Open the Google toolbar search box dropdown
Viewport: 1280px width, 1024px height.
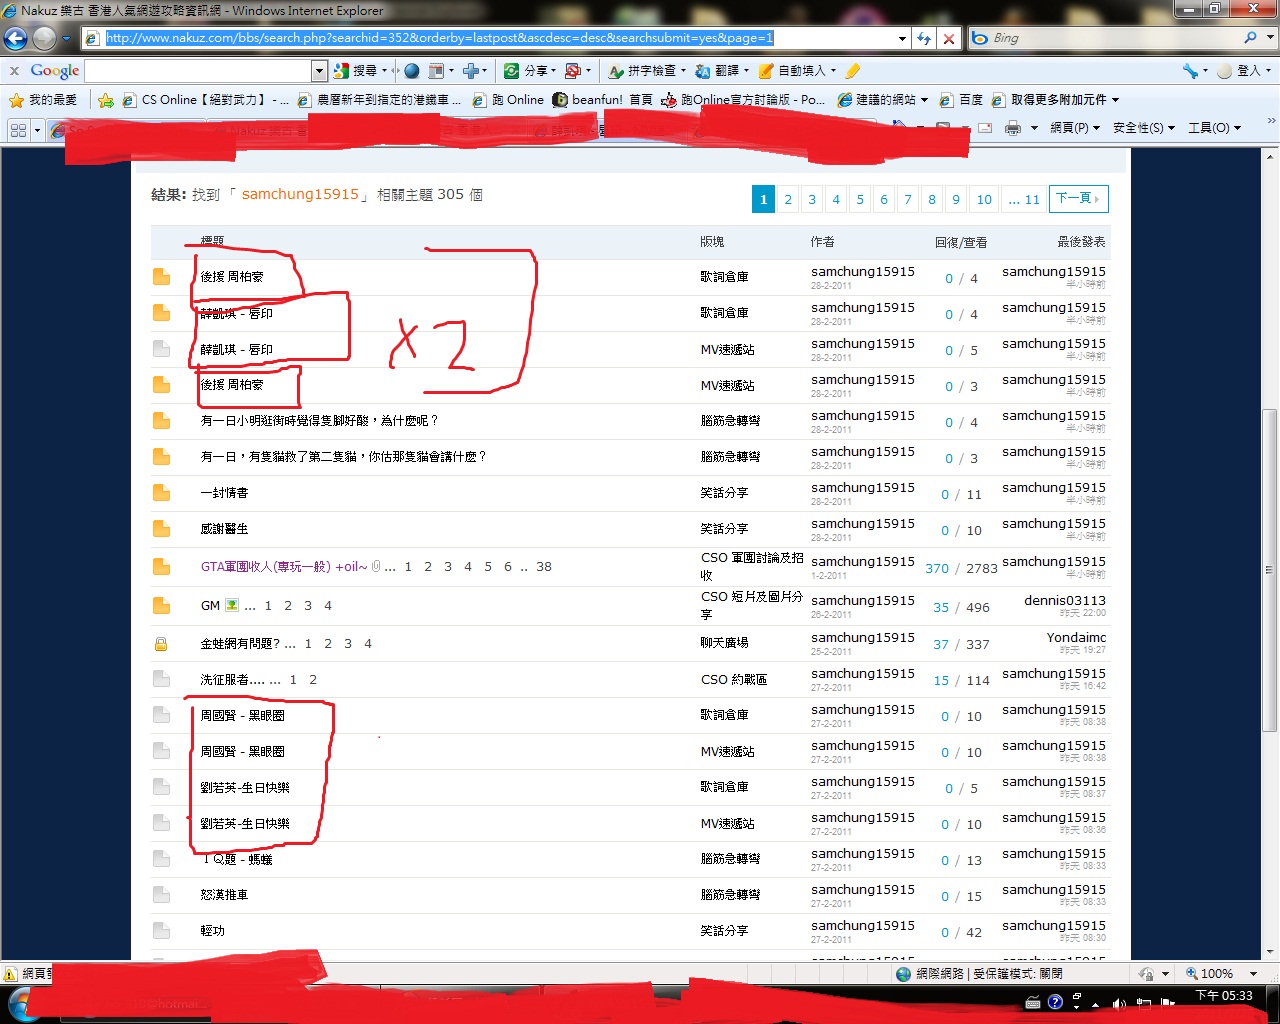pos(319,71)
